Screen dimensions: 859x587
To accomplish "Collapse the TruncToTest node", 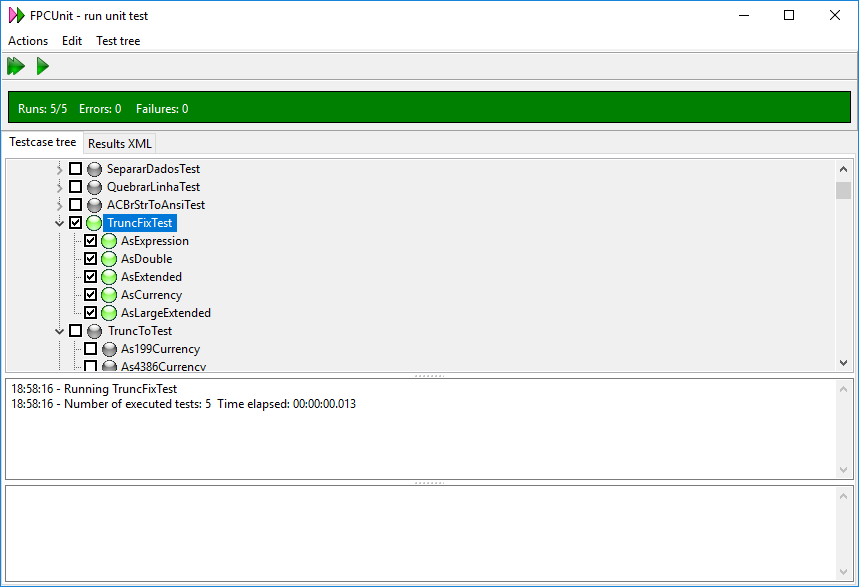I will click(x=60, y=331).
